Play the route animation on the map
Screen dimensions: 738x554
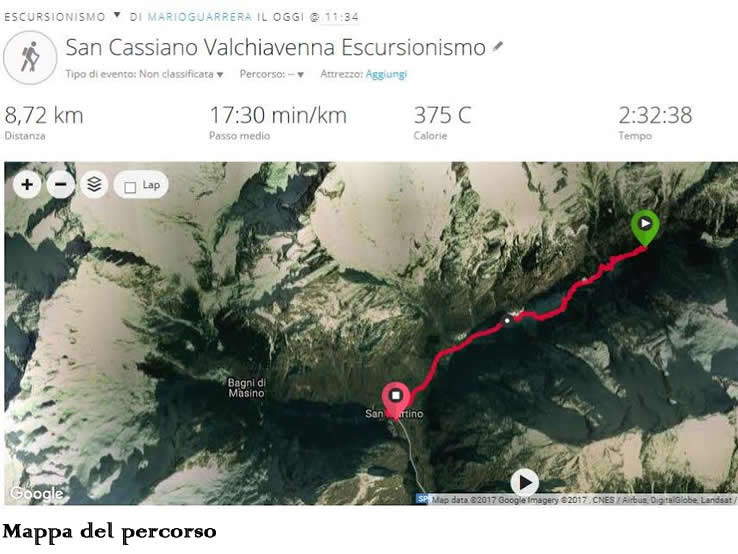pyautogui.click(x=524, y=482)
